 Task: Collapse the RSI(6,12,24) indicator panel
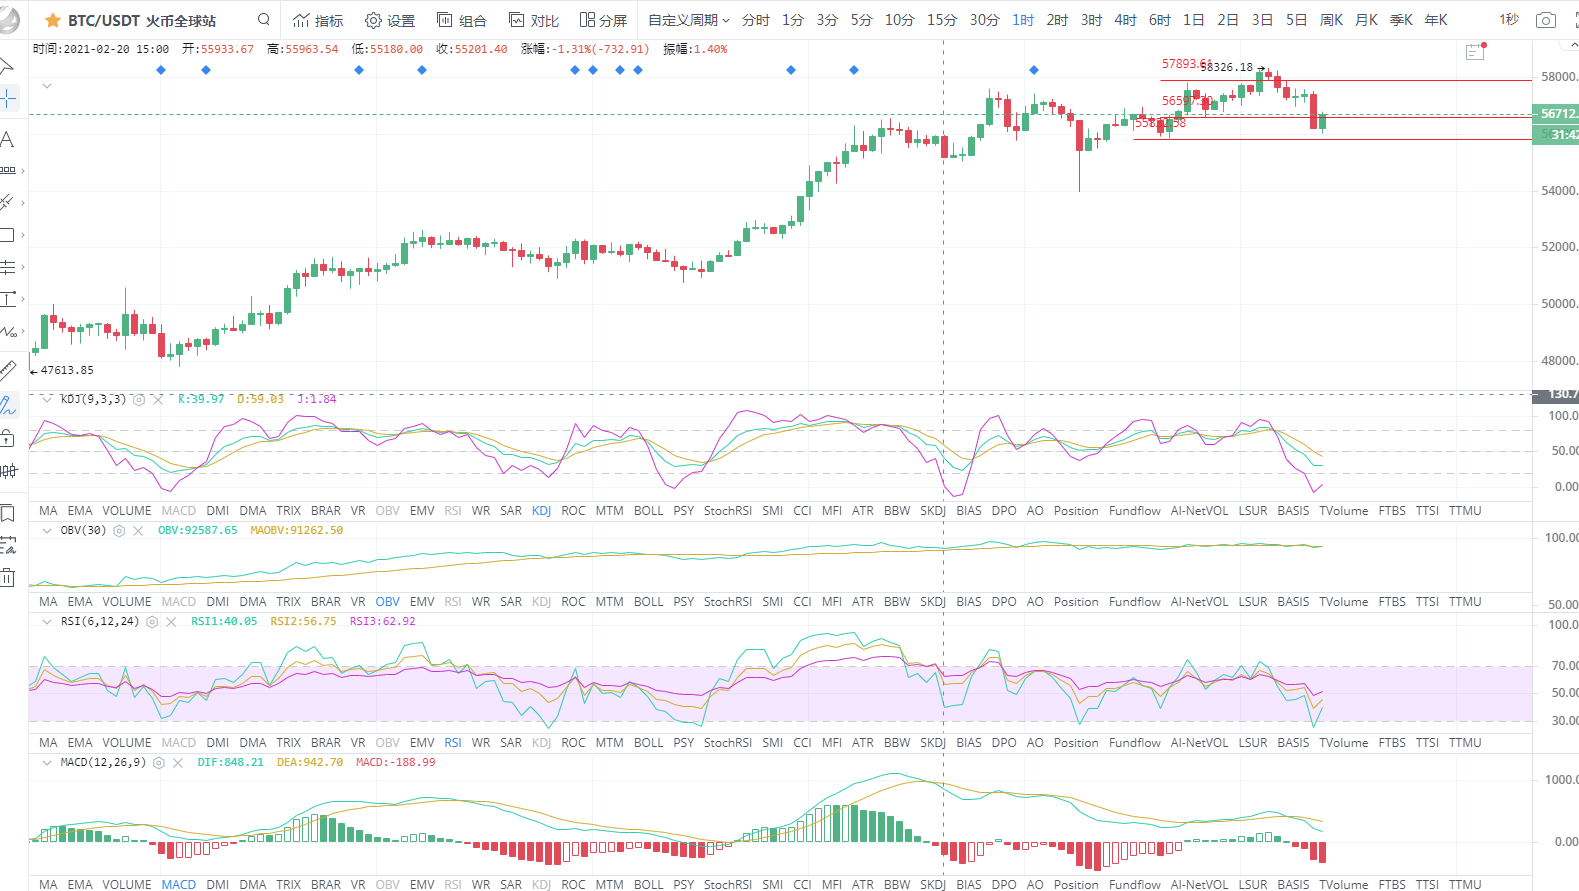click(47, 621)
